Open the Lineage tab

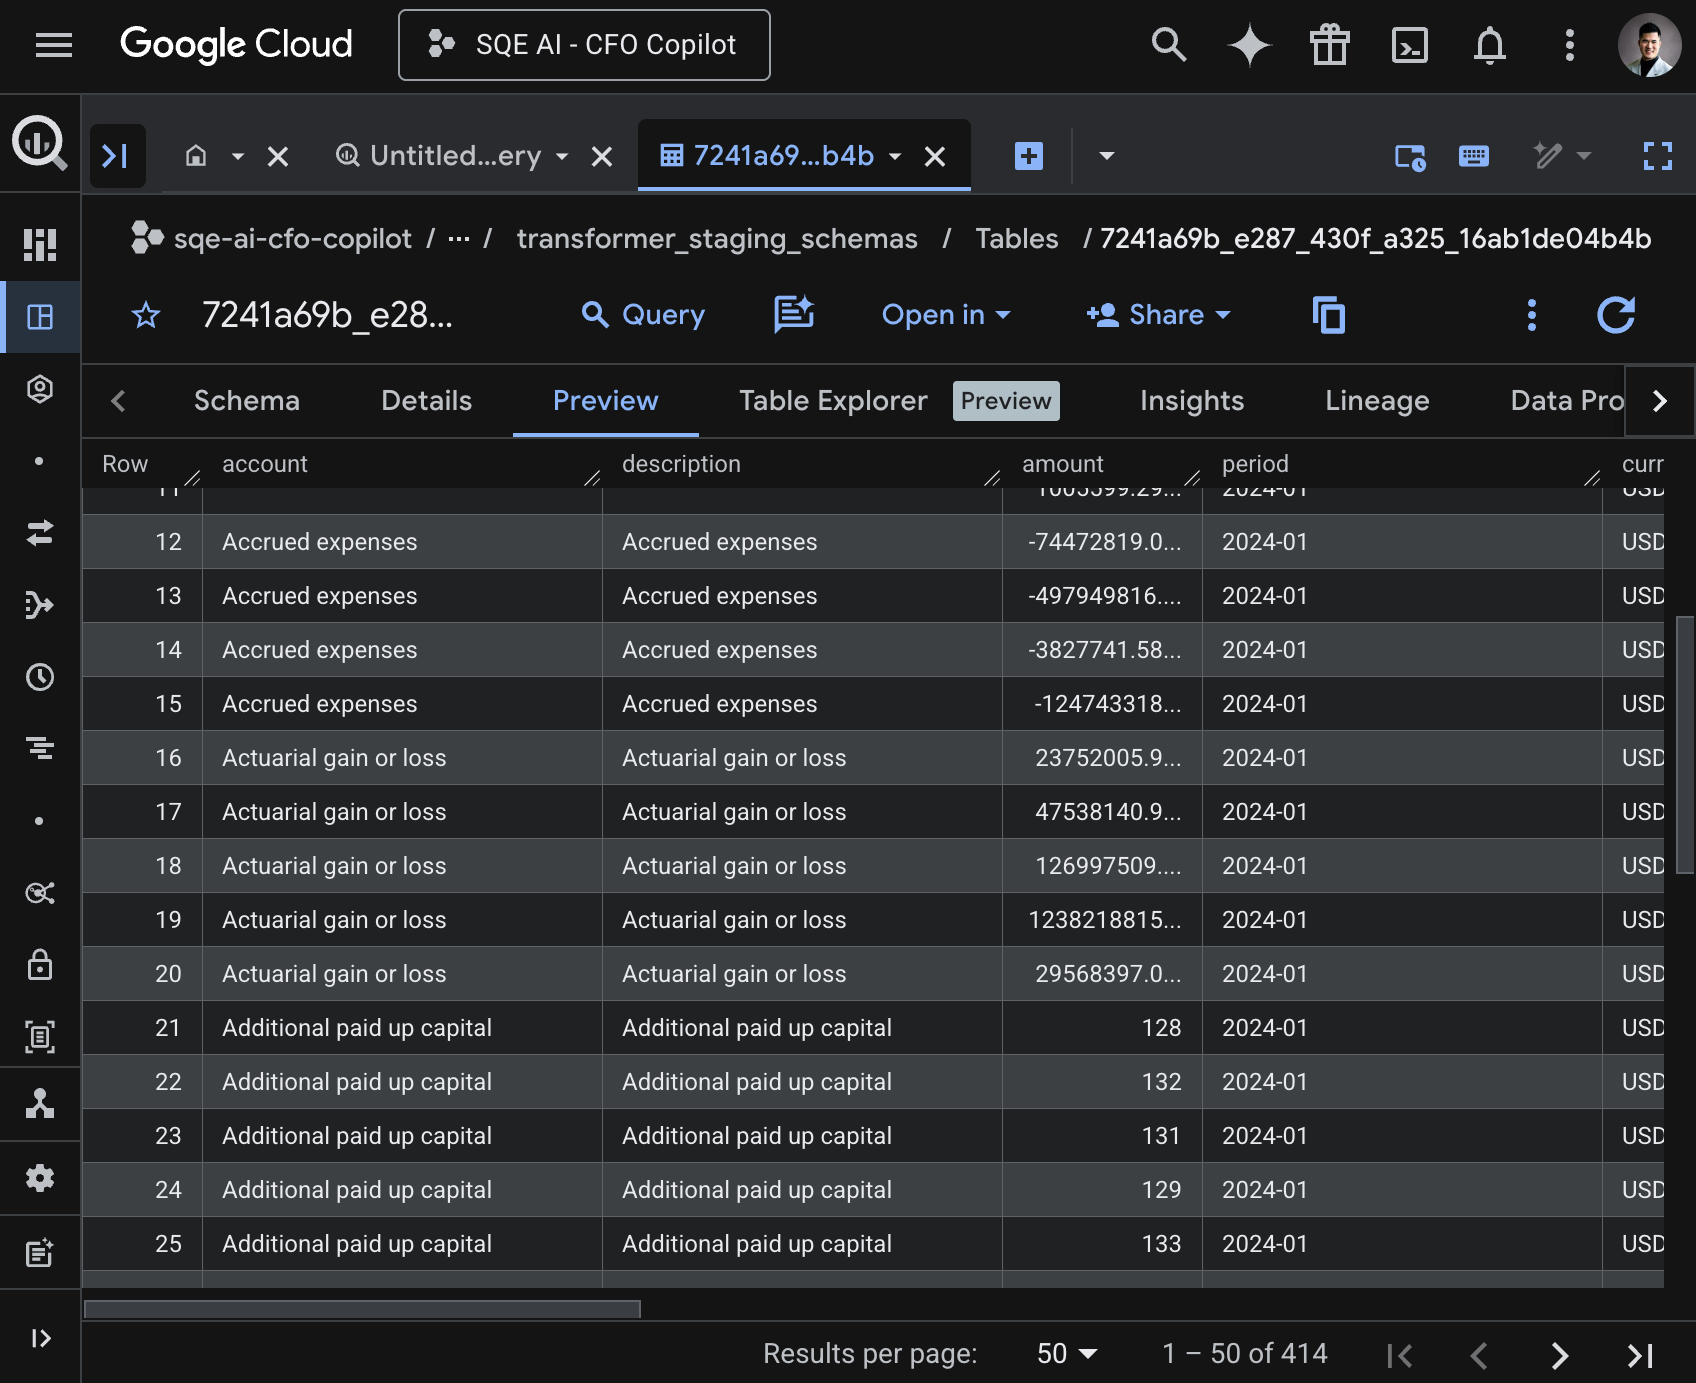coord(1376,401)
